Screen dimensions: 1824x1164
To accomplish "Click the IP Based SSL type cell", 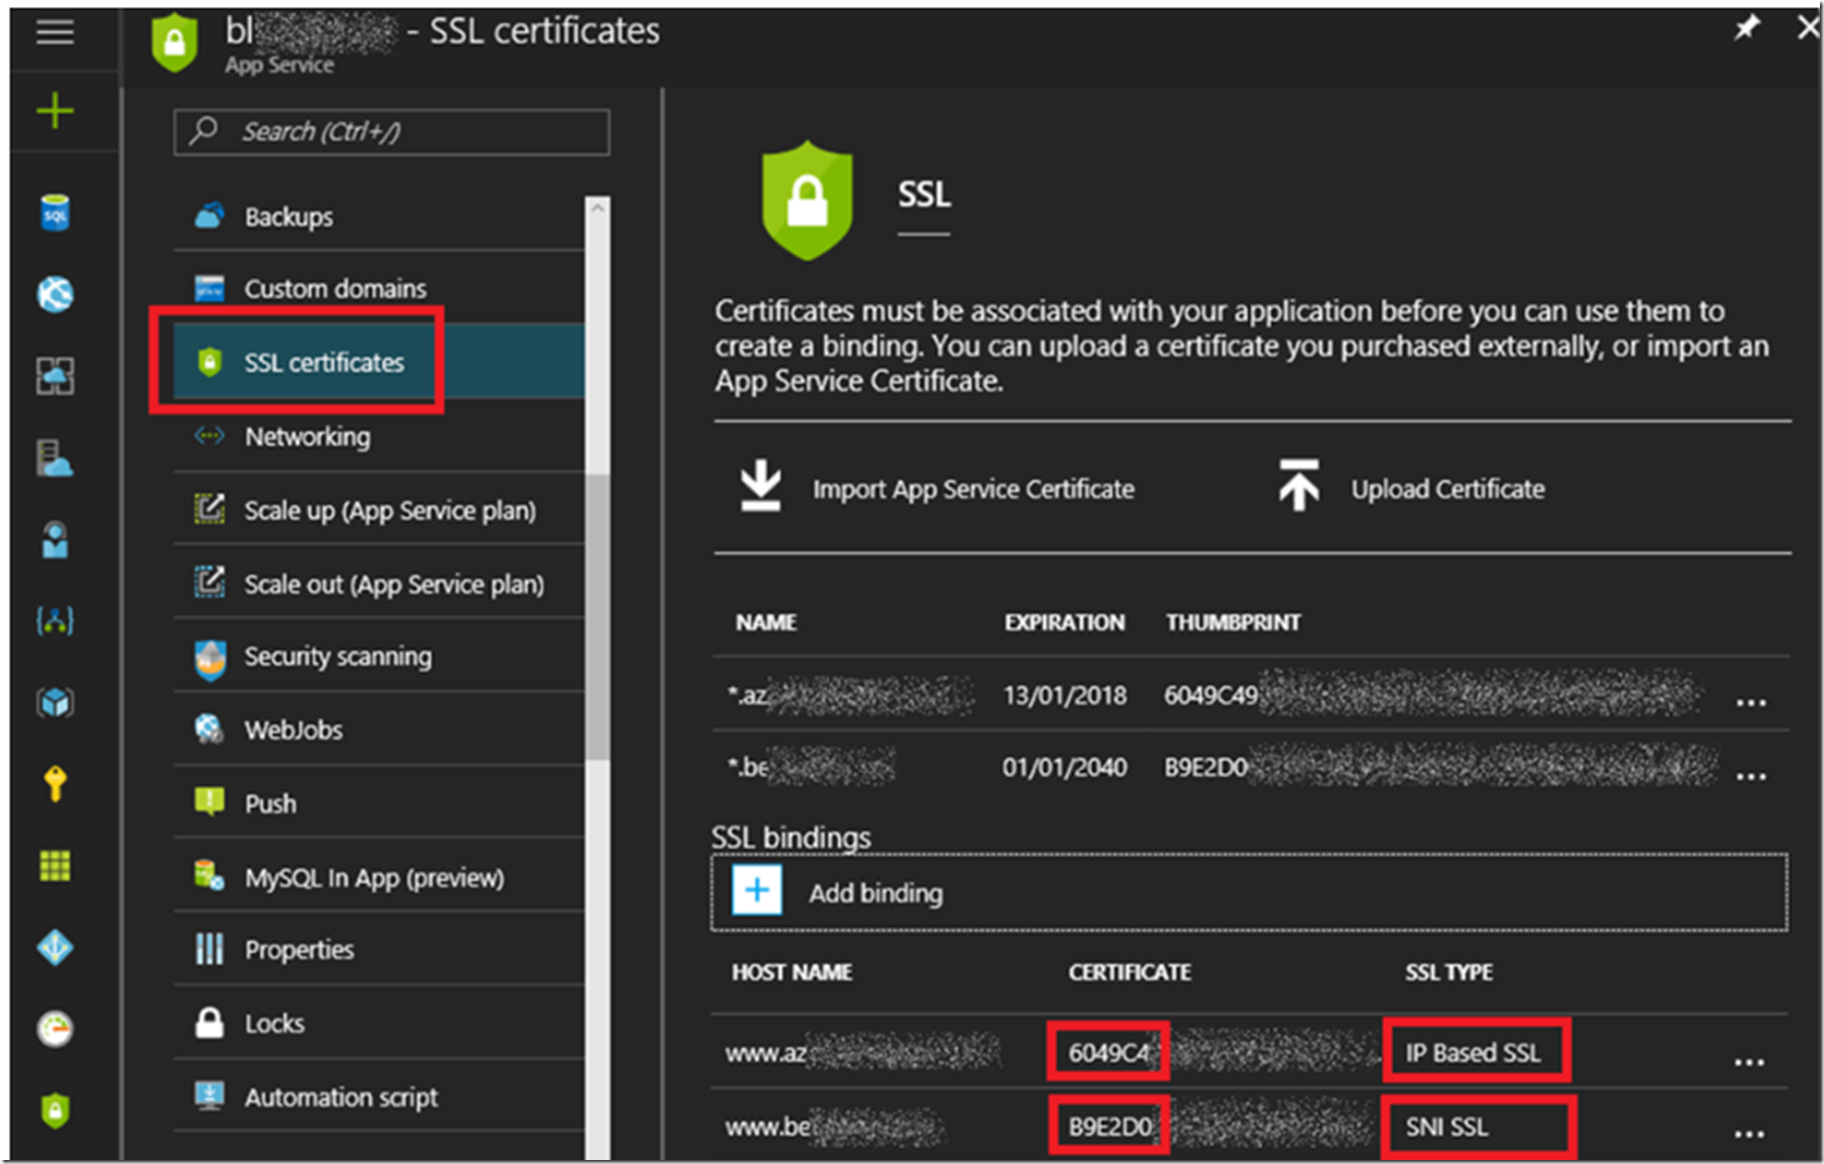I will click(1474, 1052).
